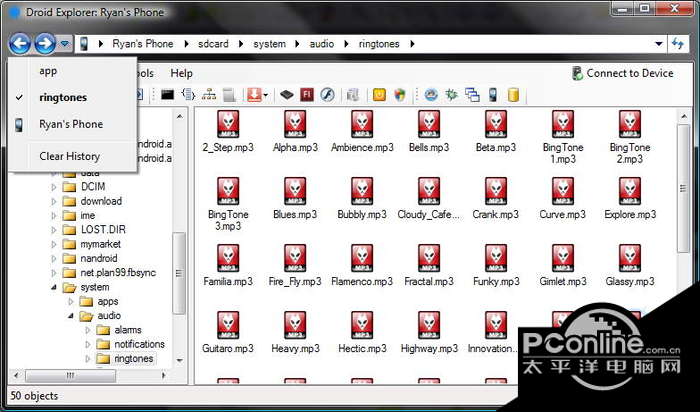700x412 pixels.
Task: Open the address bar dropdown arrow
Action: click(x=658, y=44)
